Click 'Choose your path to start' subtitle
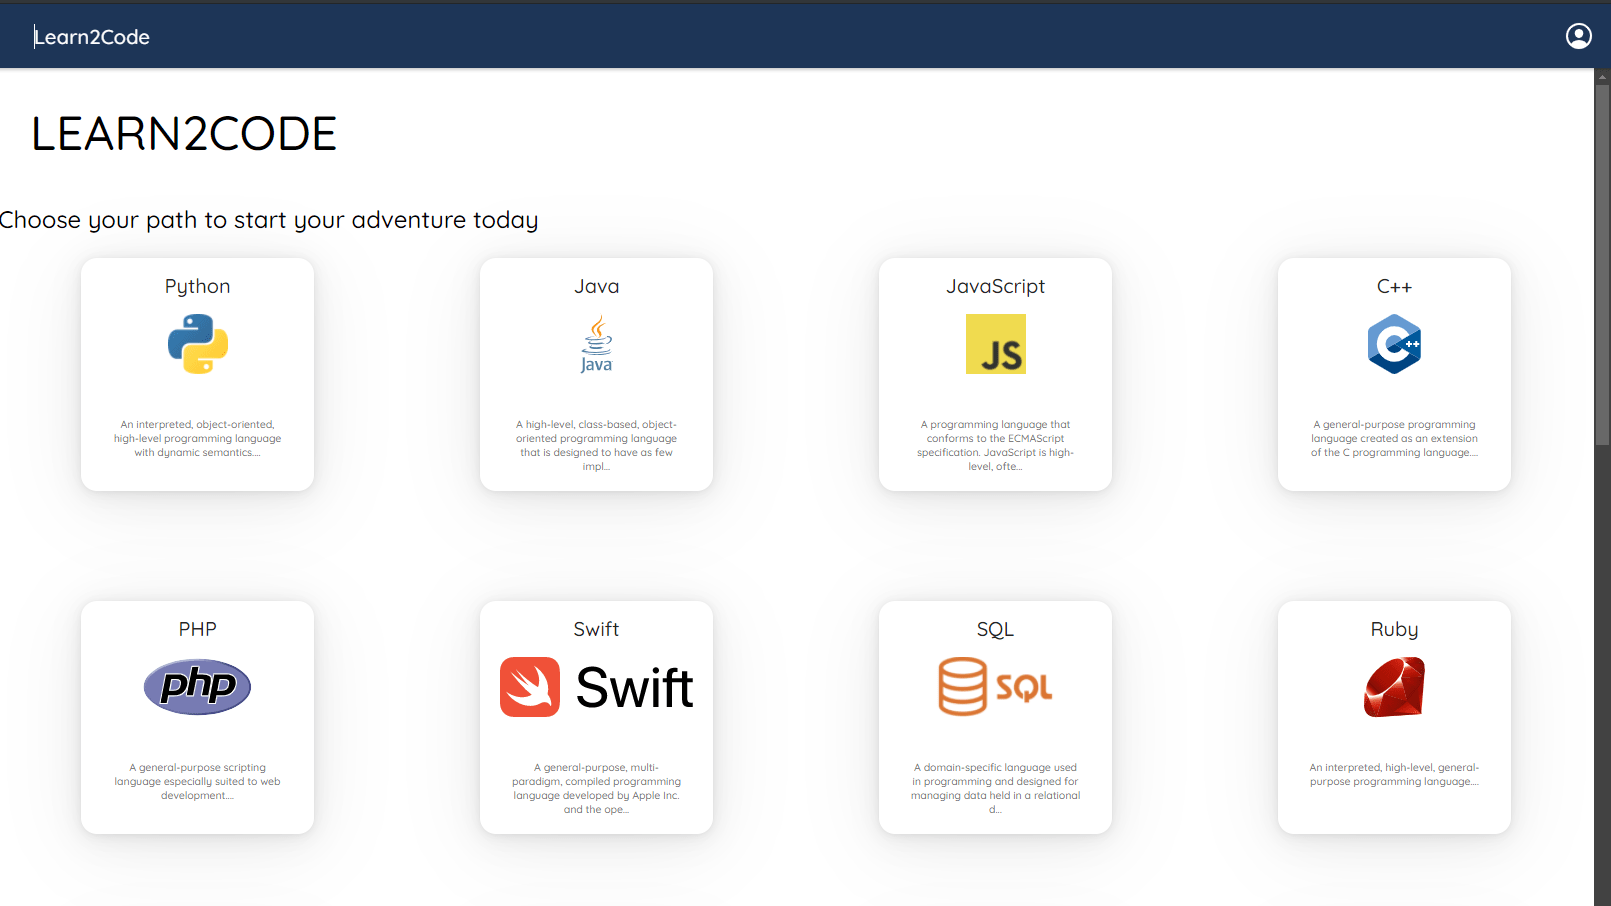The height and width of the screenshot is (906, 1611). [268, 220]
